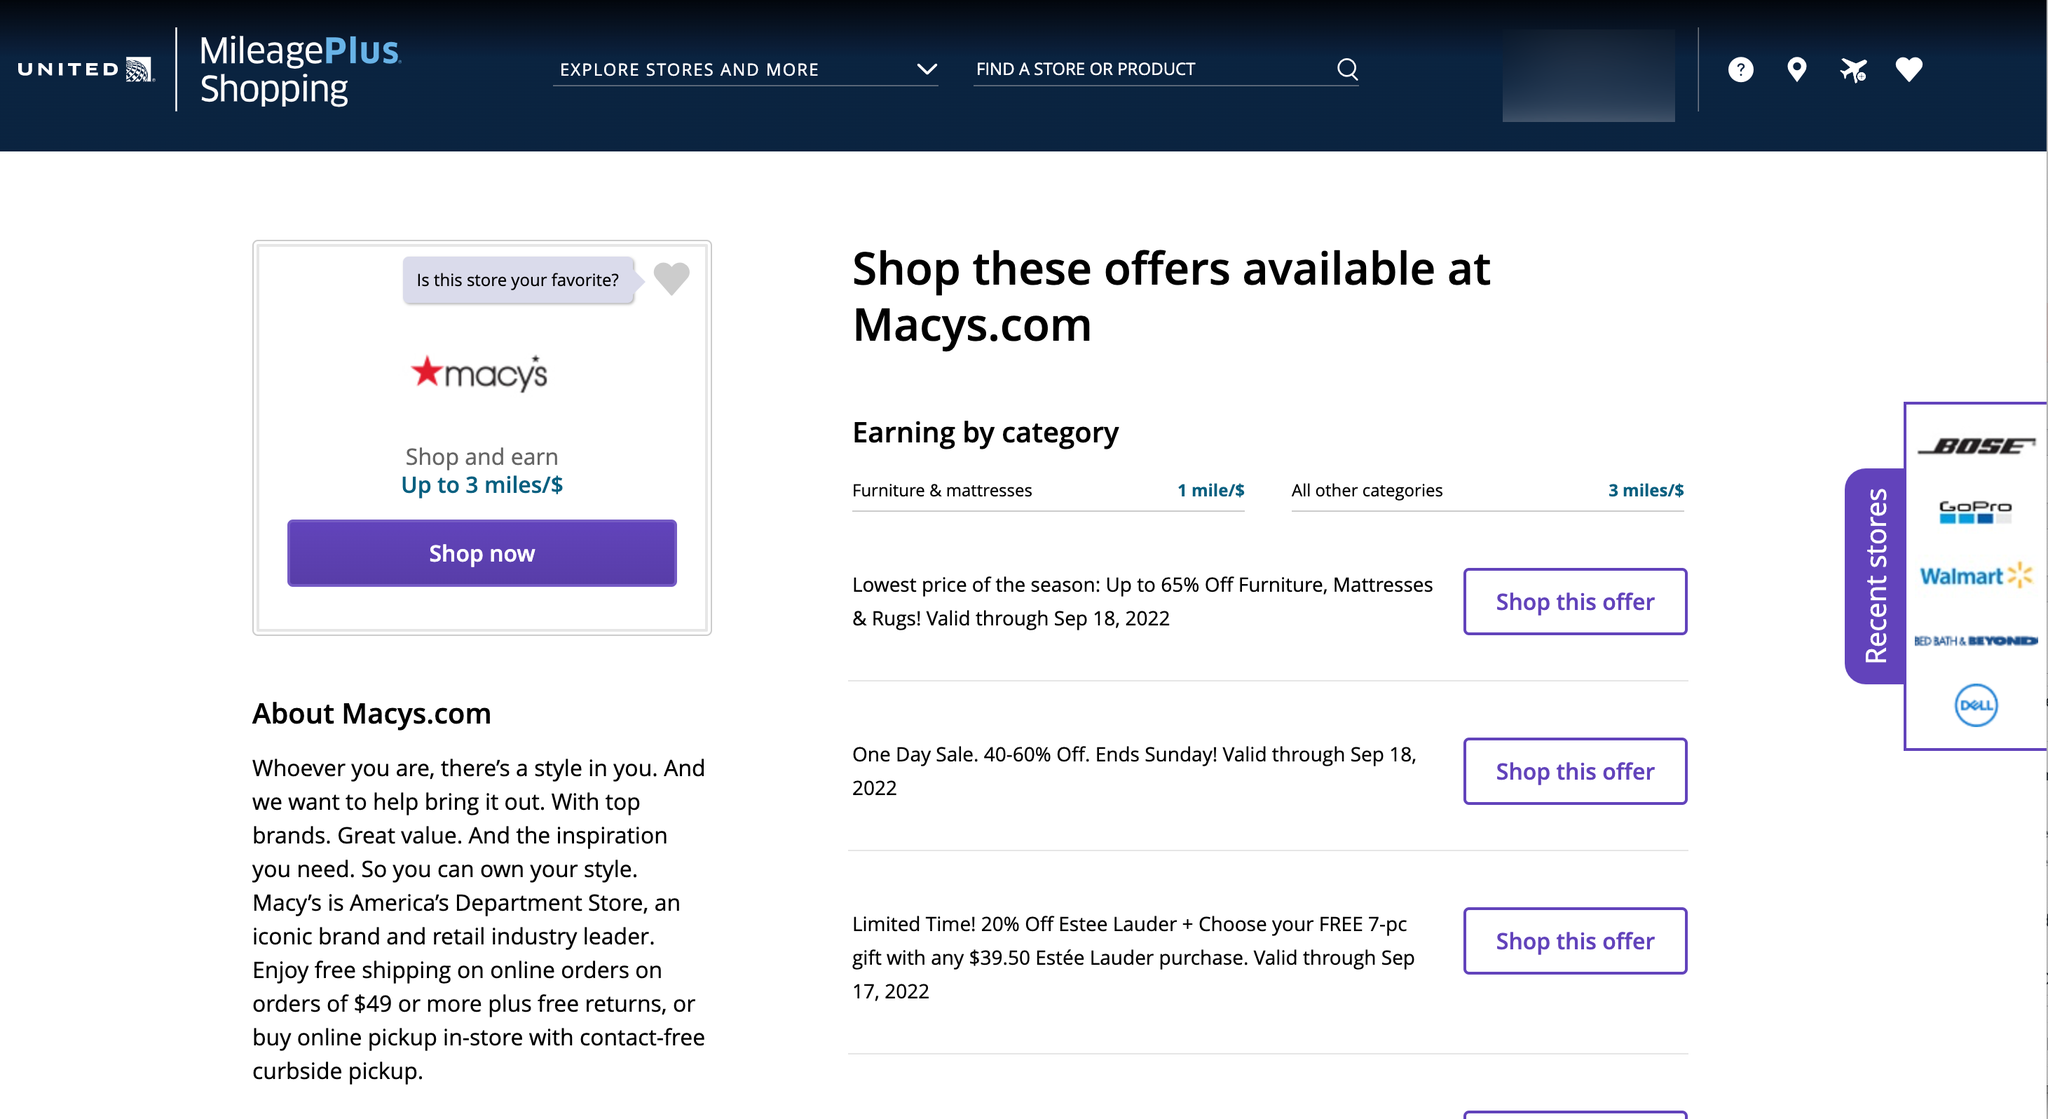Favorite Macy's using the heart toggle

[x=671, y=279]
